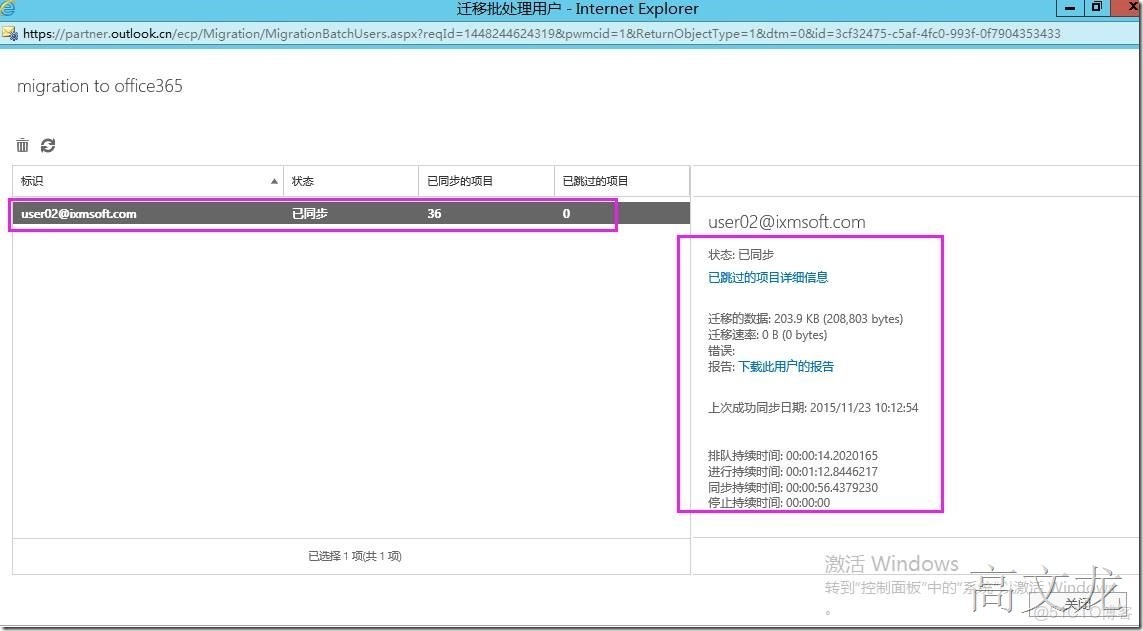Click the ascending sort arrow on 标识 column
The height and width of the screenshot is (631, 1143).
click(x=273, y=181)
